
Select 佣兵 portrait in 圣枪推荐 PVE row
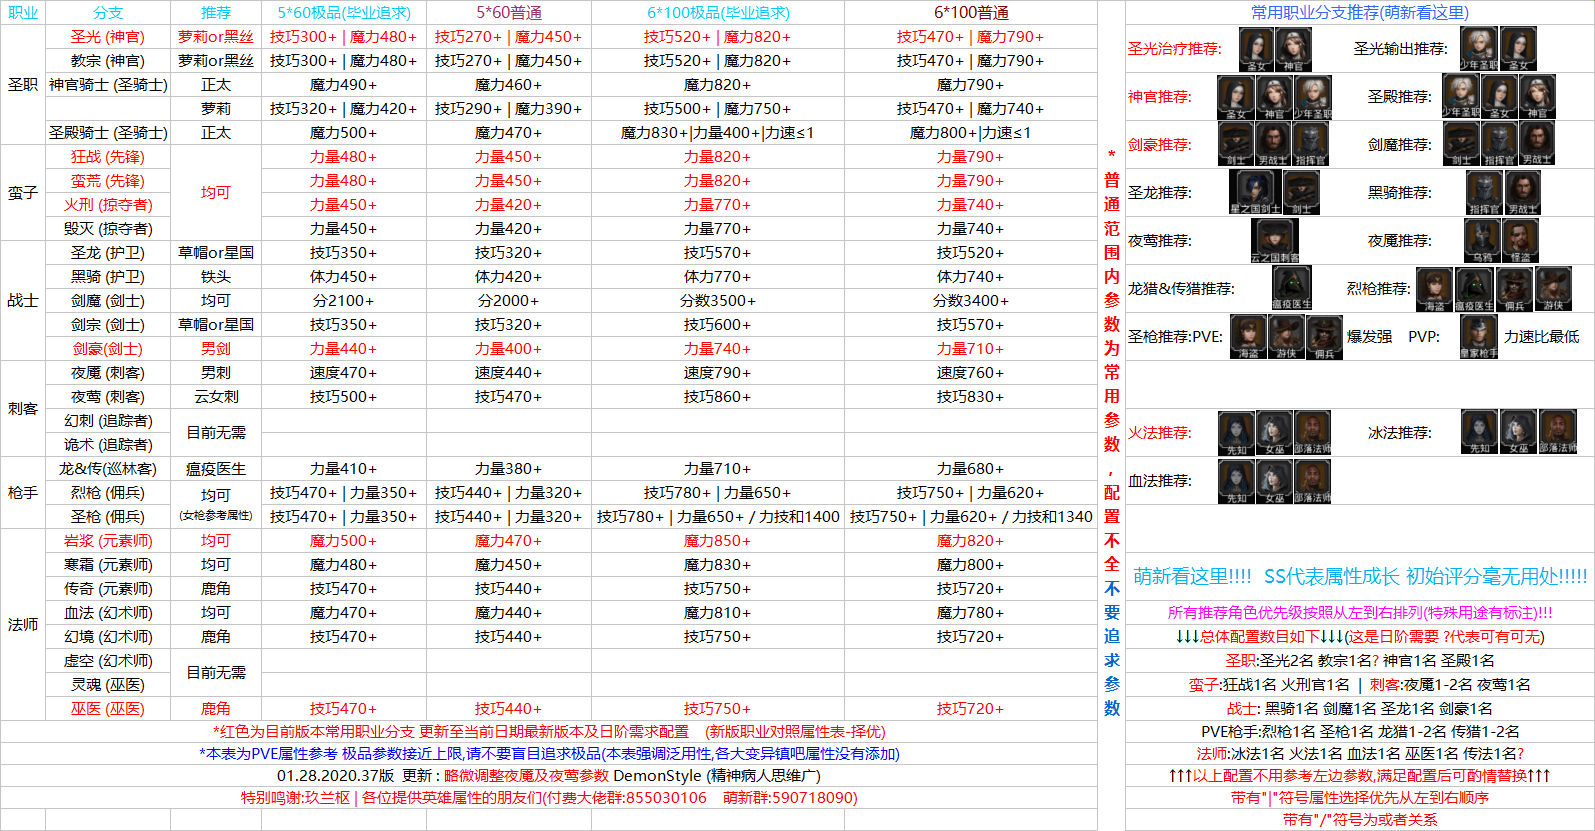1324,337
